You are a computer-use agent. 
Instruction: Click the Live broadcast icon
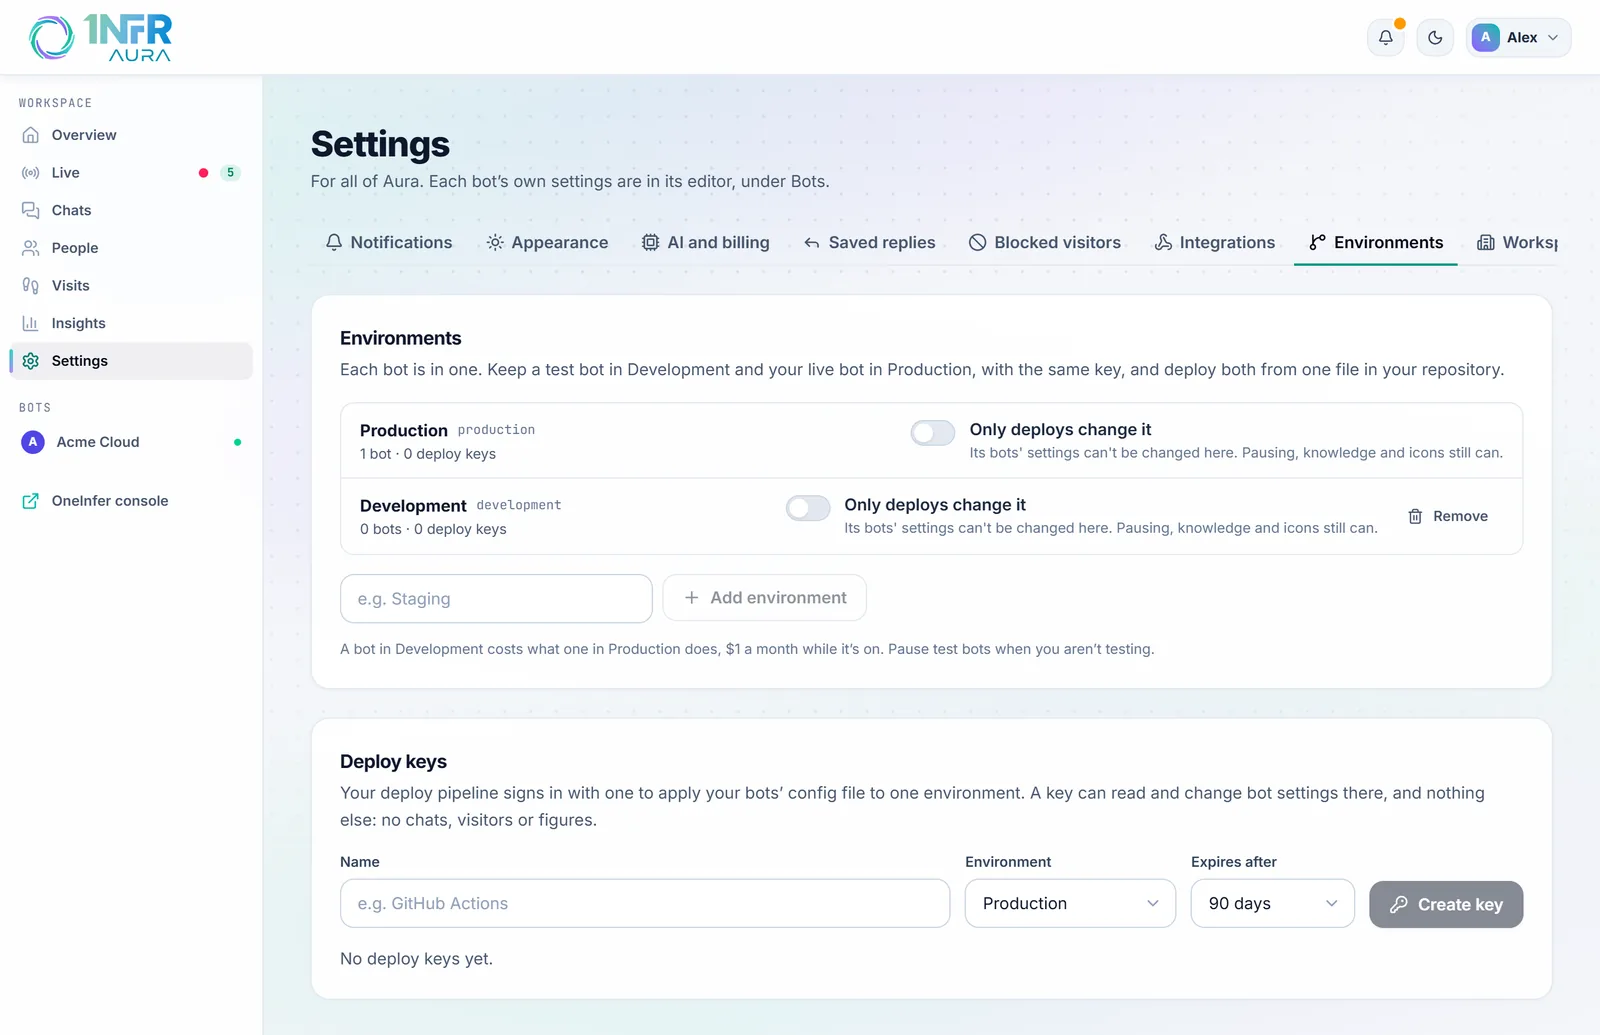(x=31, y=173)
